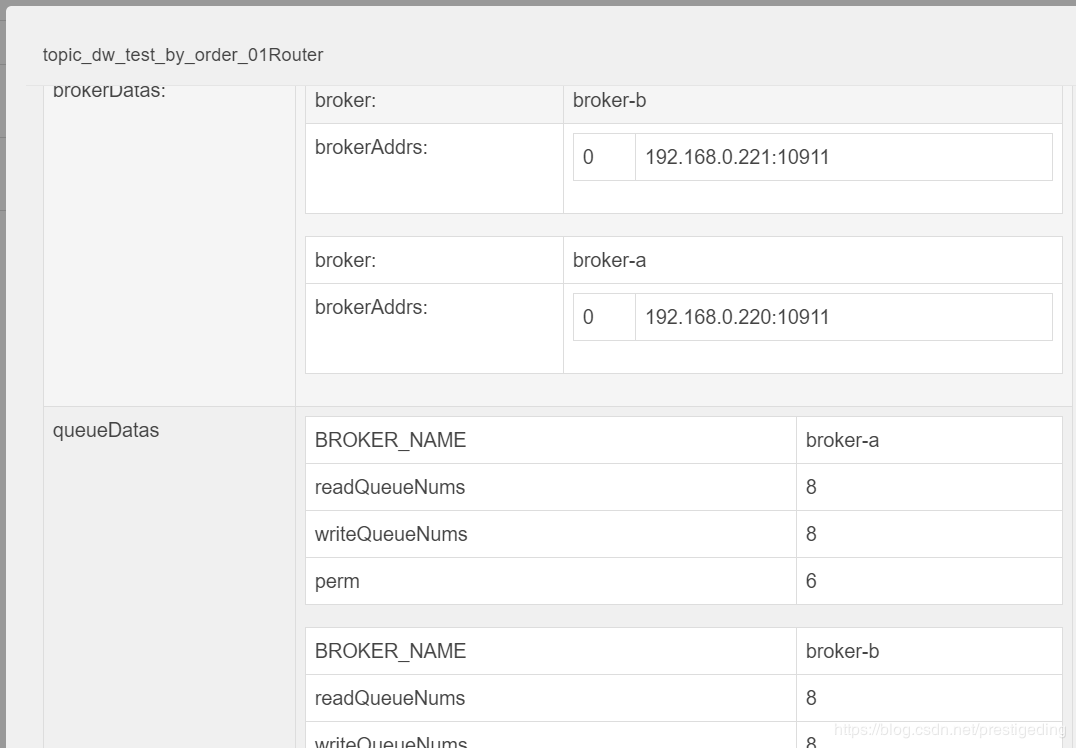This screenshot has width=1076, height=748.
Task: Click the brokerAddrs label under broker-b
Action: [371, 147]
